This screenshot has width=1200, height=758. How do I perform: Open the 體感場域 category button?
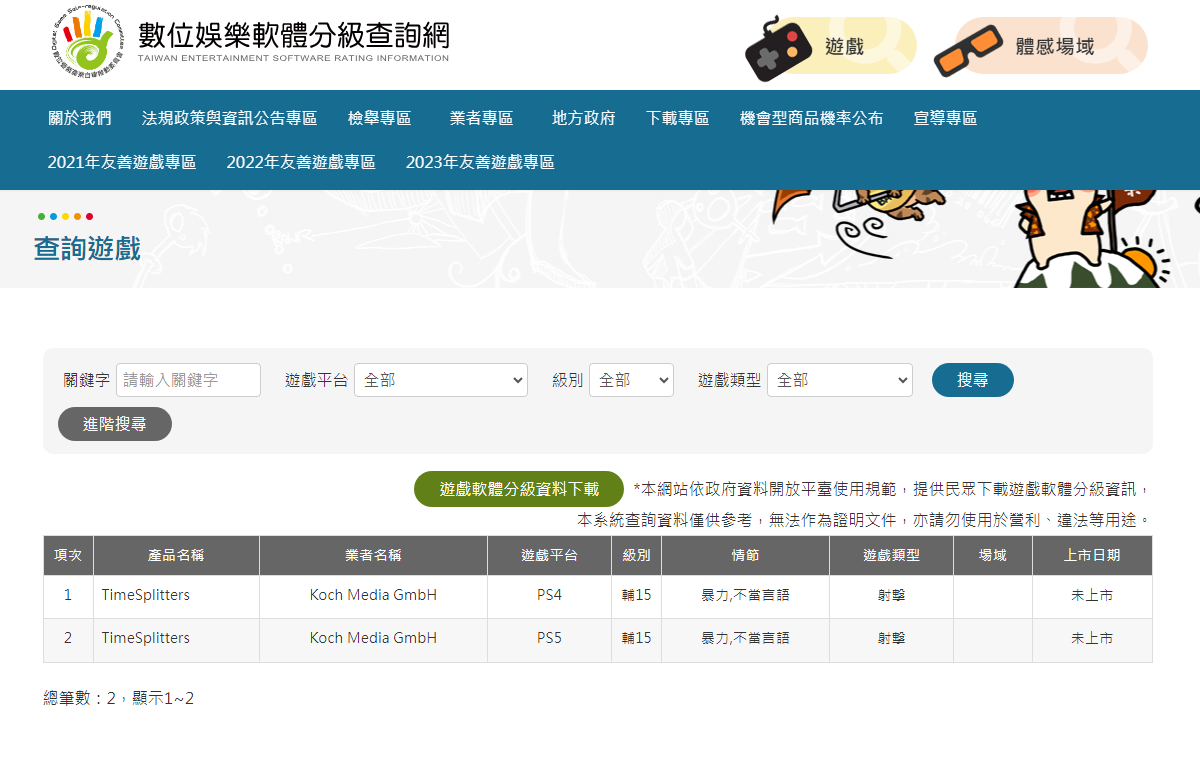click(1055, 46)
